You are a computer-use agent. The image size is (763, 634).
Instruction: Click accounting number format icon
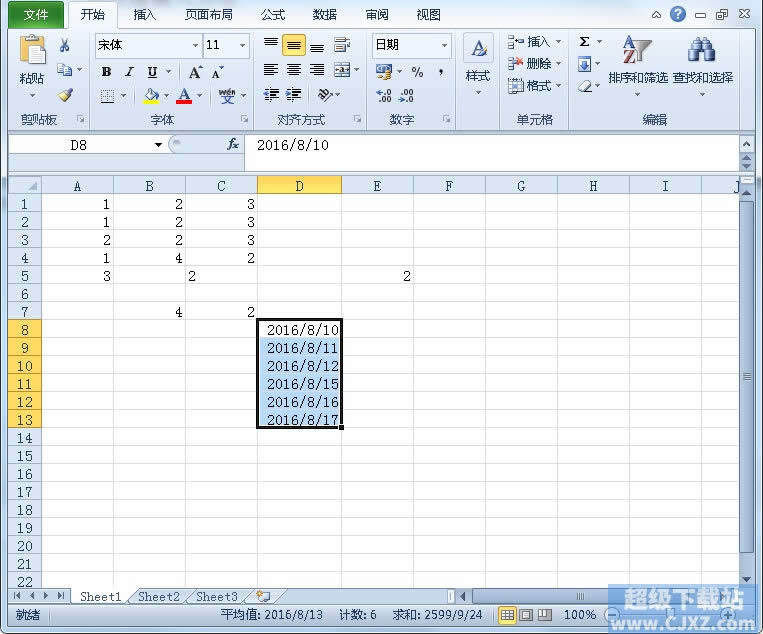(x=384, y=72)
